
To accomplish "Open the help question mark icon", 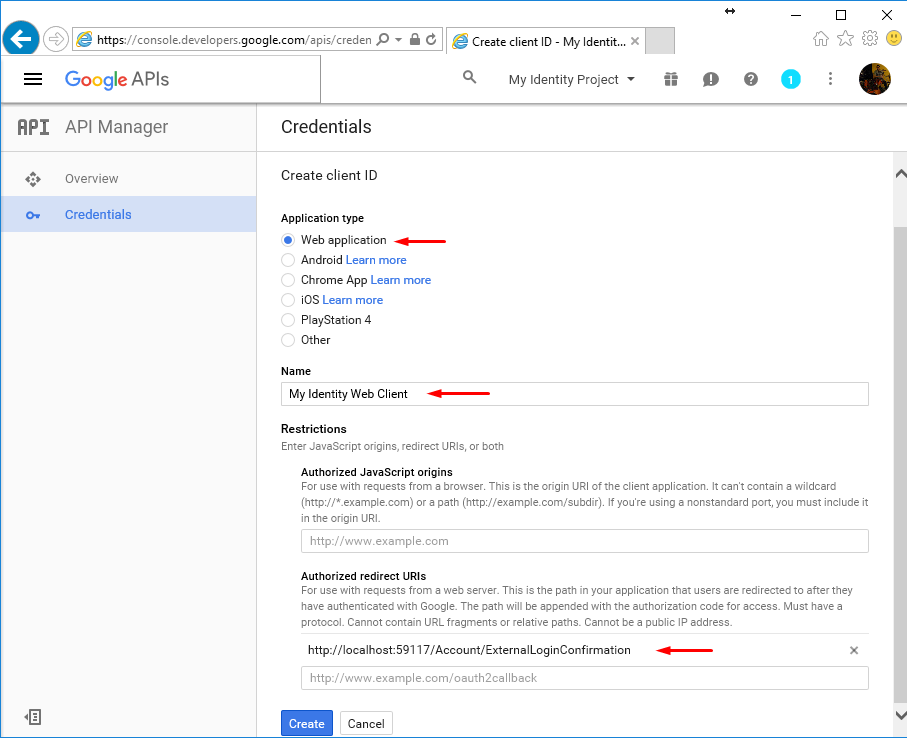I will 751,79.
